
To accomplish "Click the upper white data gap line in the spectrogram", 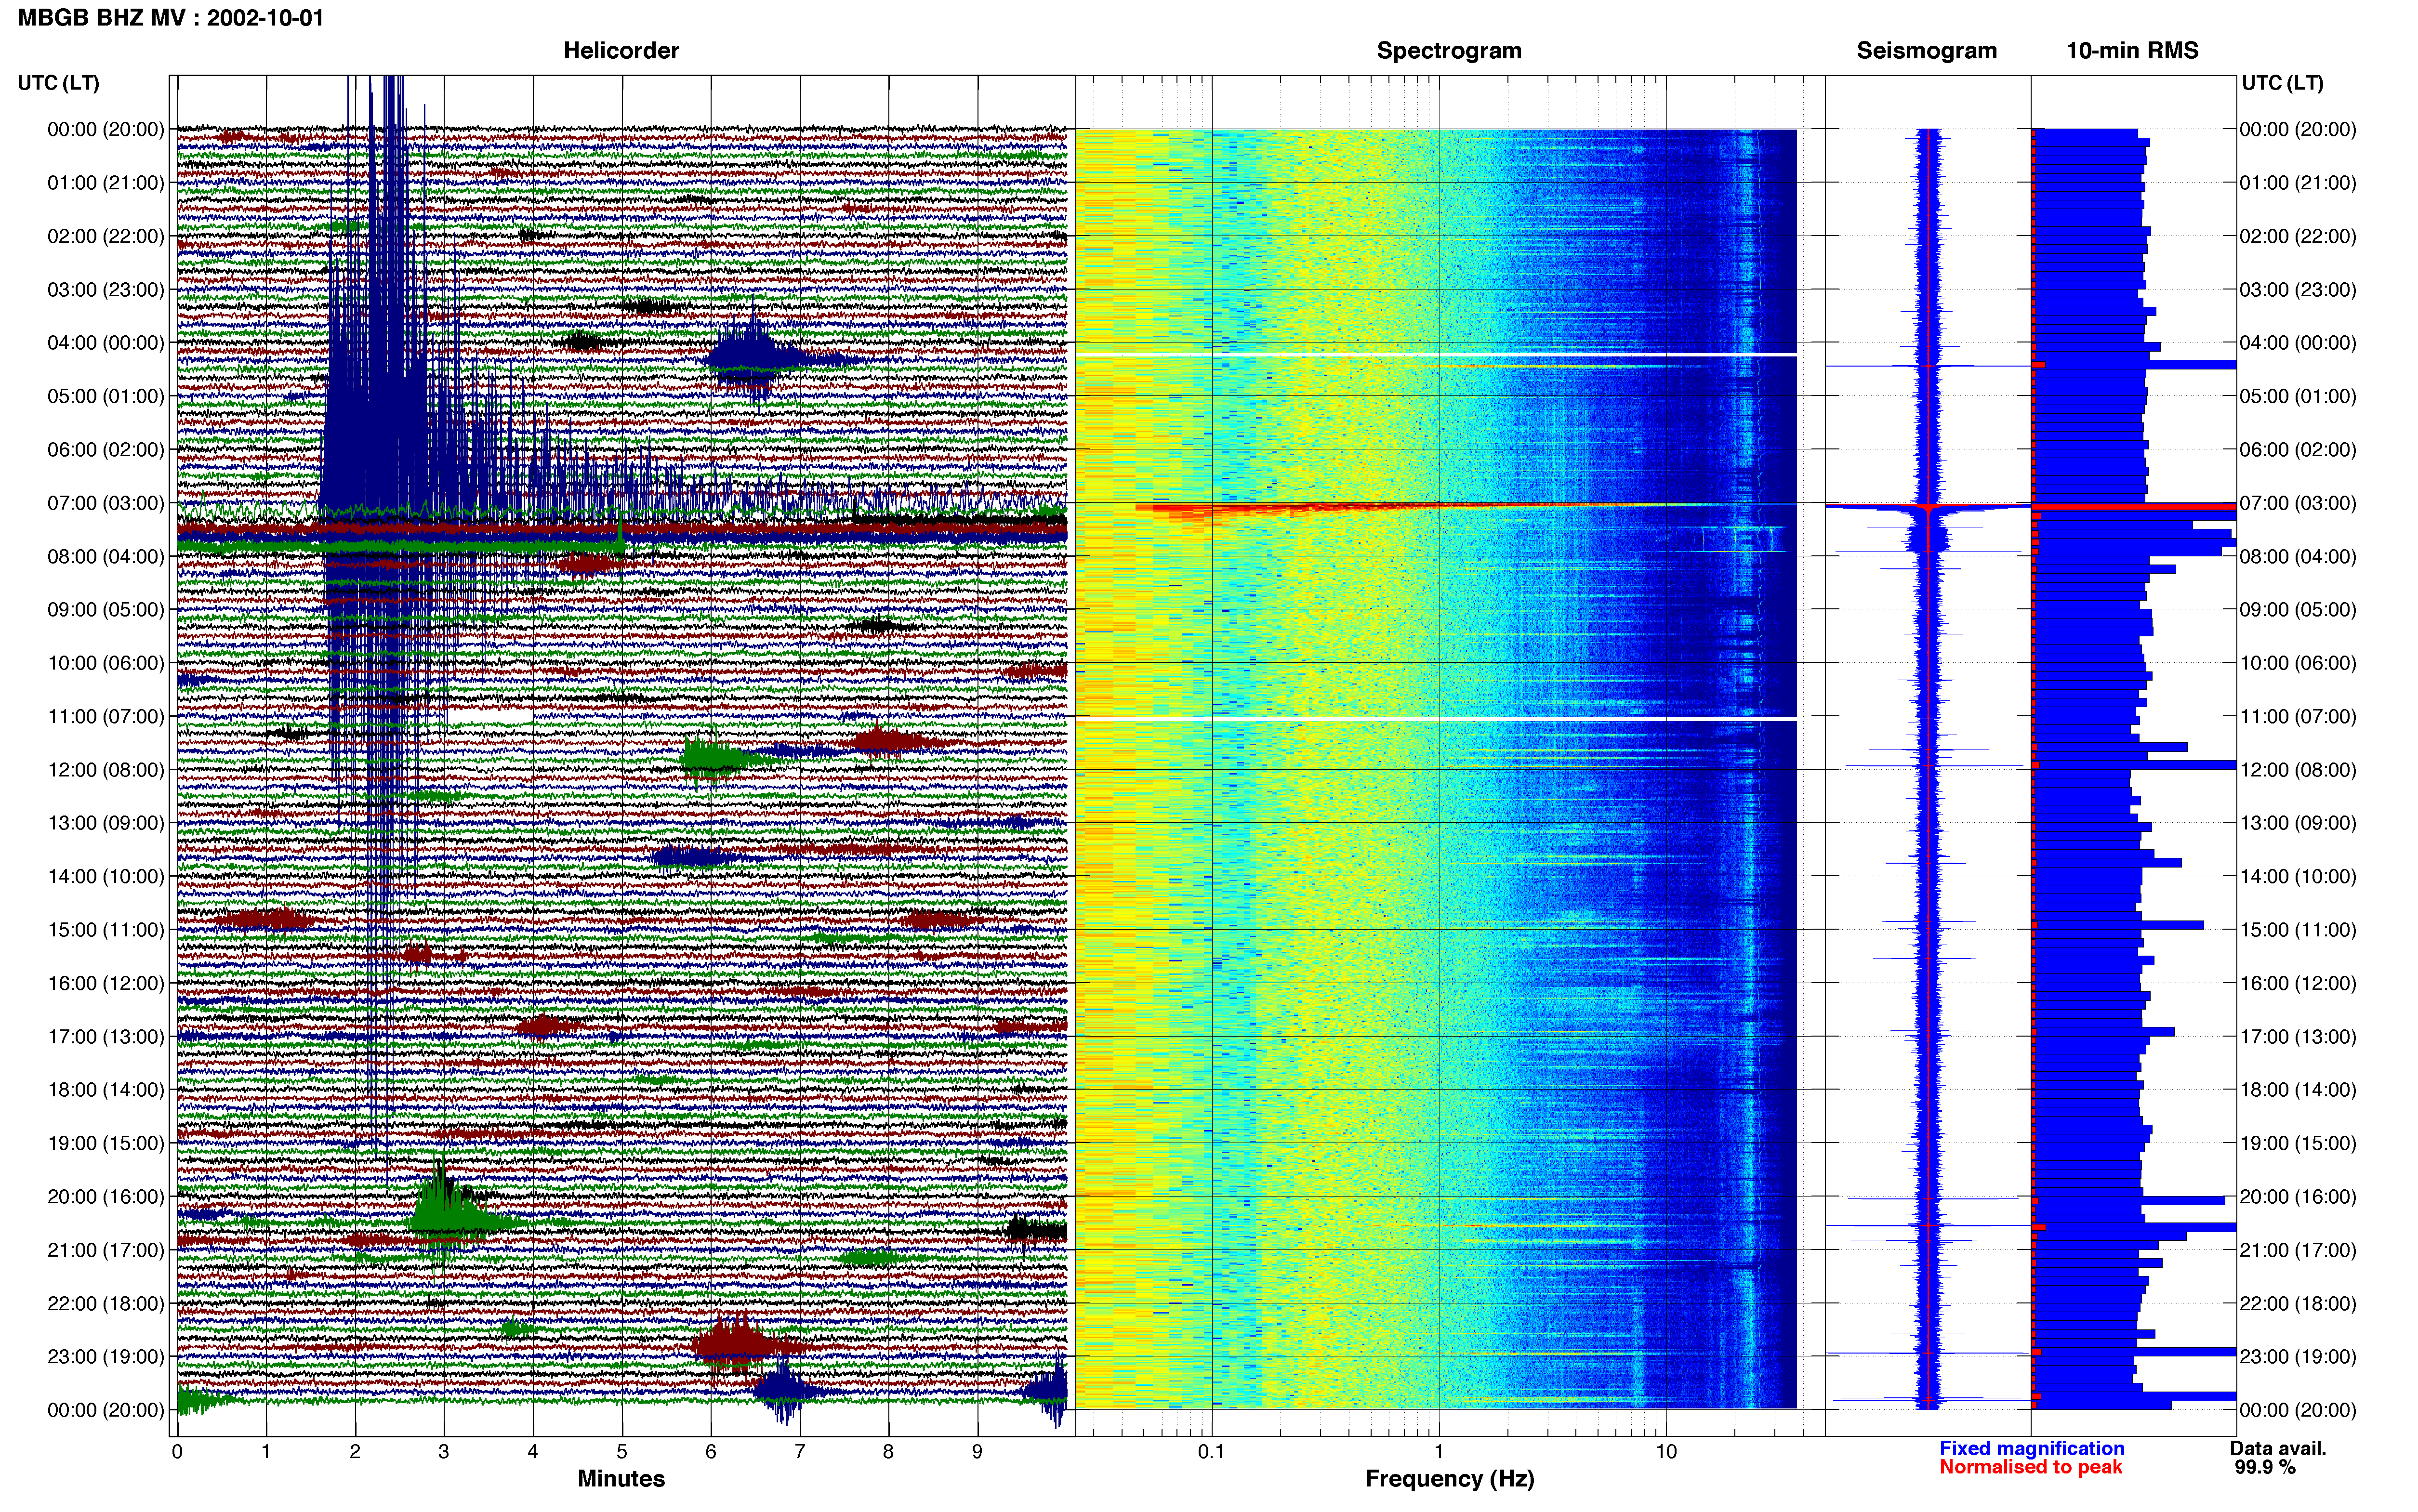I will (x=1436, y=354).
